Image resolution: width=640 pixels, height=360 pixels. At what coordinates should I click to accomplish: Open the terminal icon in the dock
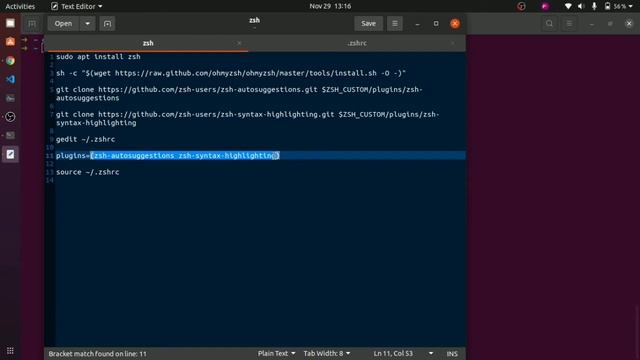(x=10, y=136)
